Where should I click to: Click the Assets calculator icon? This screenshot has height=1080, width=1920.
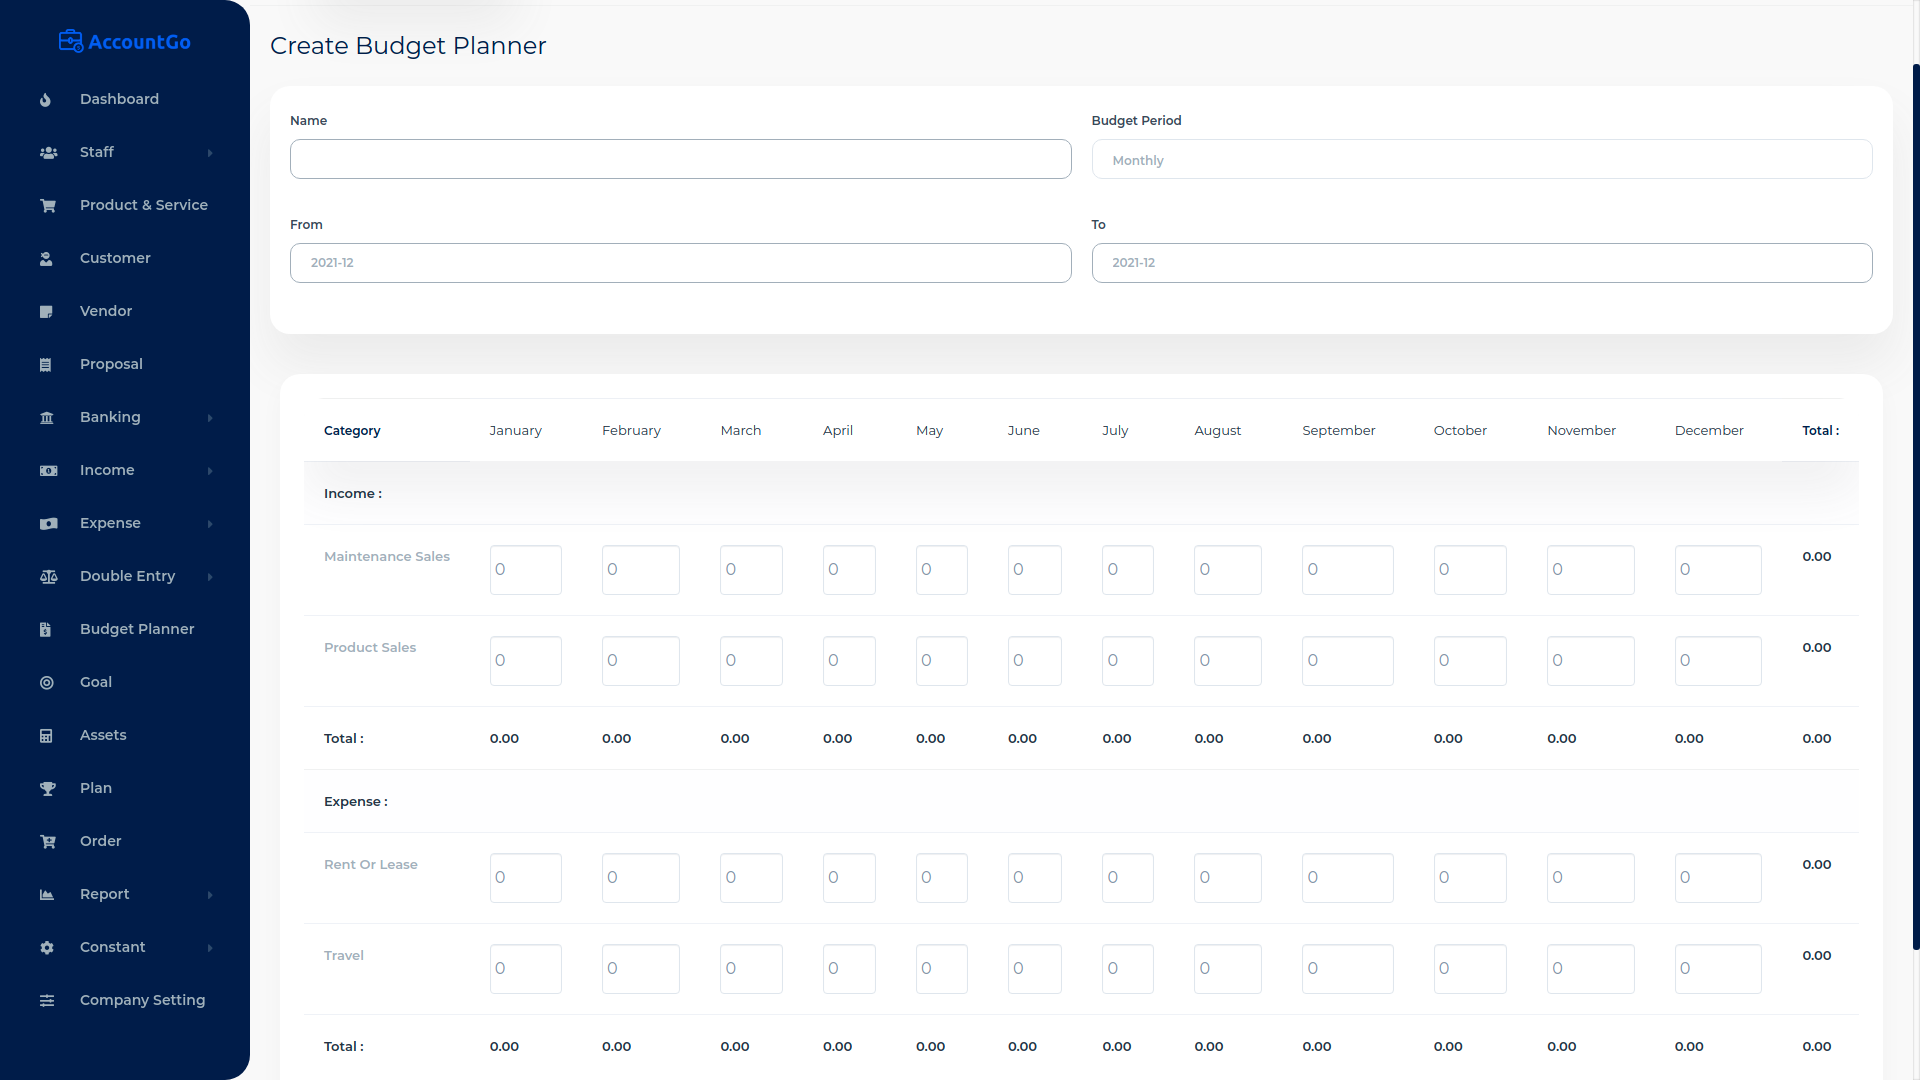tap(46, 736)
